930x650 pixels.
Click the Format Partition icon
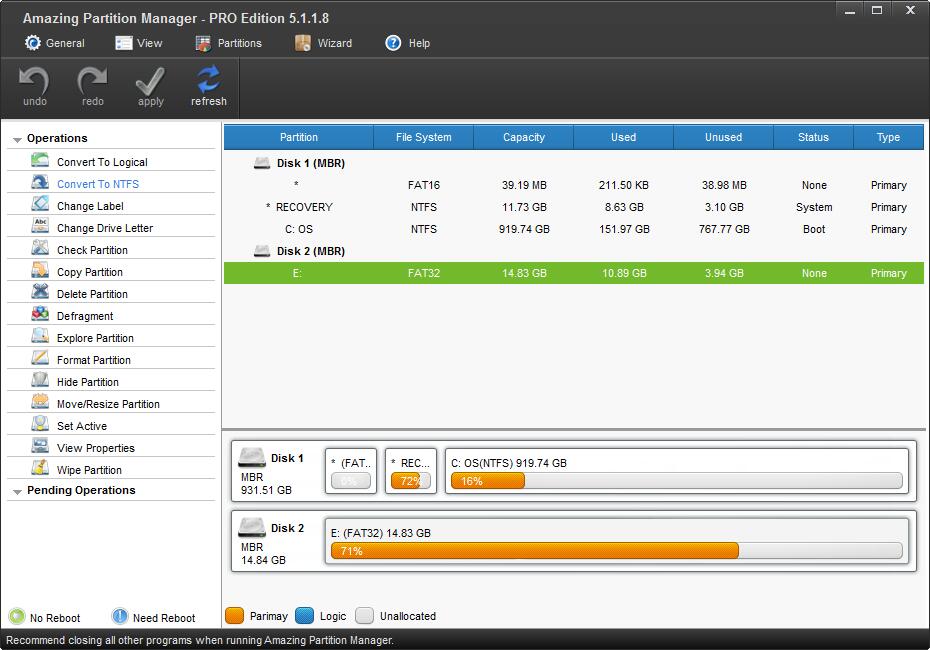pyautogui.click(x=40, y=358)
